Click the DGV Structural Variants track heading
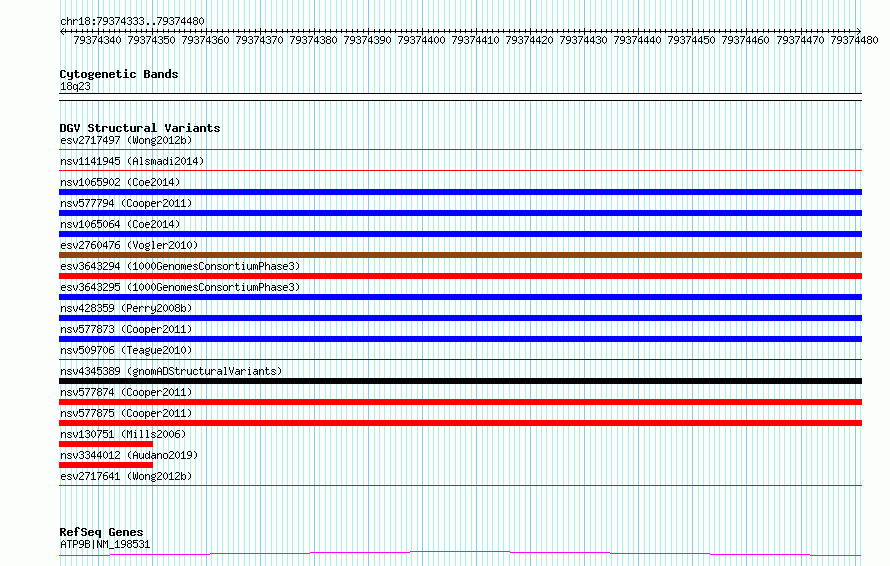 tap(140, 128)
